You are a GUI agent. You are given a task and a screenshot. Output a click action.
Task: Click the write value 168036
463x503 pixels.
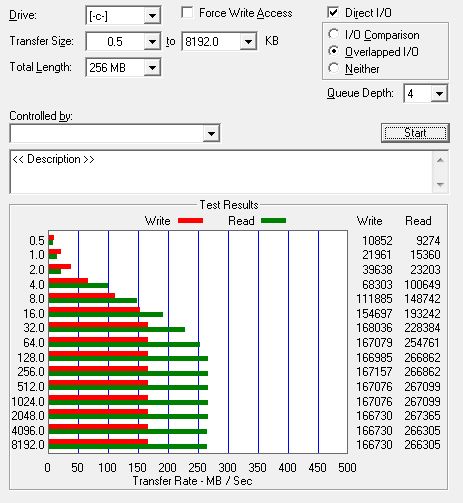point(374,328)
